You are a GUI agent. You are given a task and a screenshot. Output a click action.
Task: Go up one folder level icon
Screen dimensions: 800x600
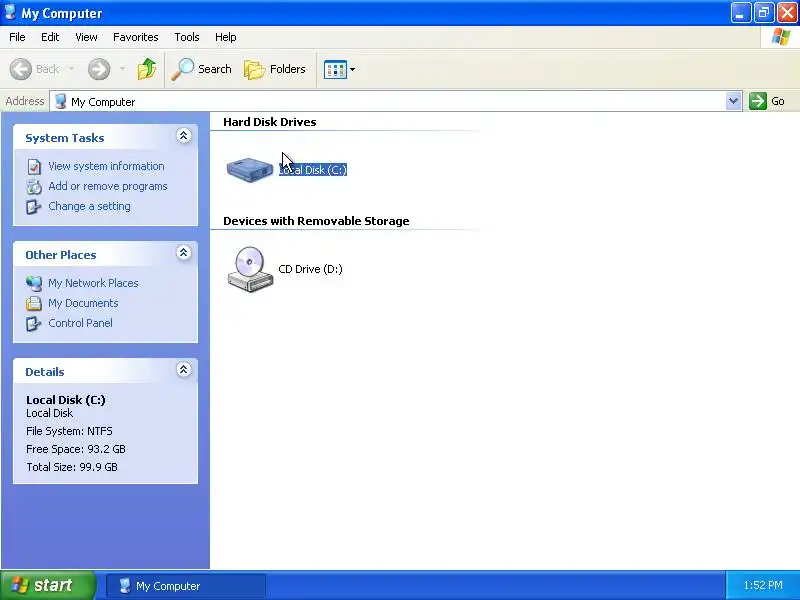(x=147, y=69)
